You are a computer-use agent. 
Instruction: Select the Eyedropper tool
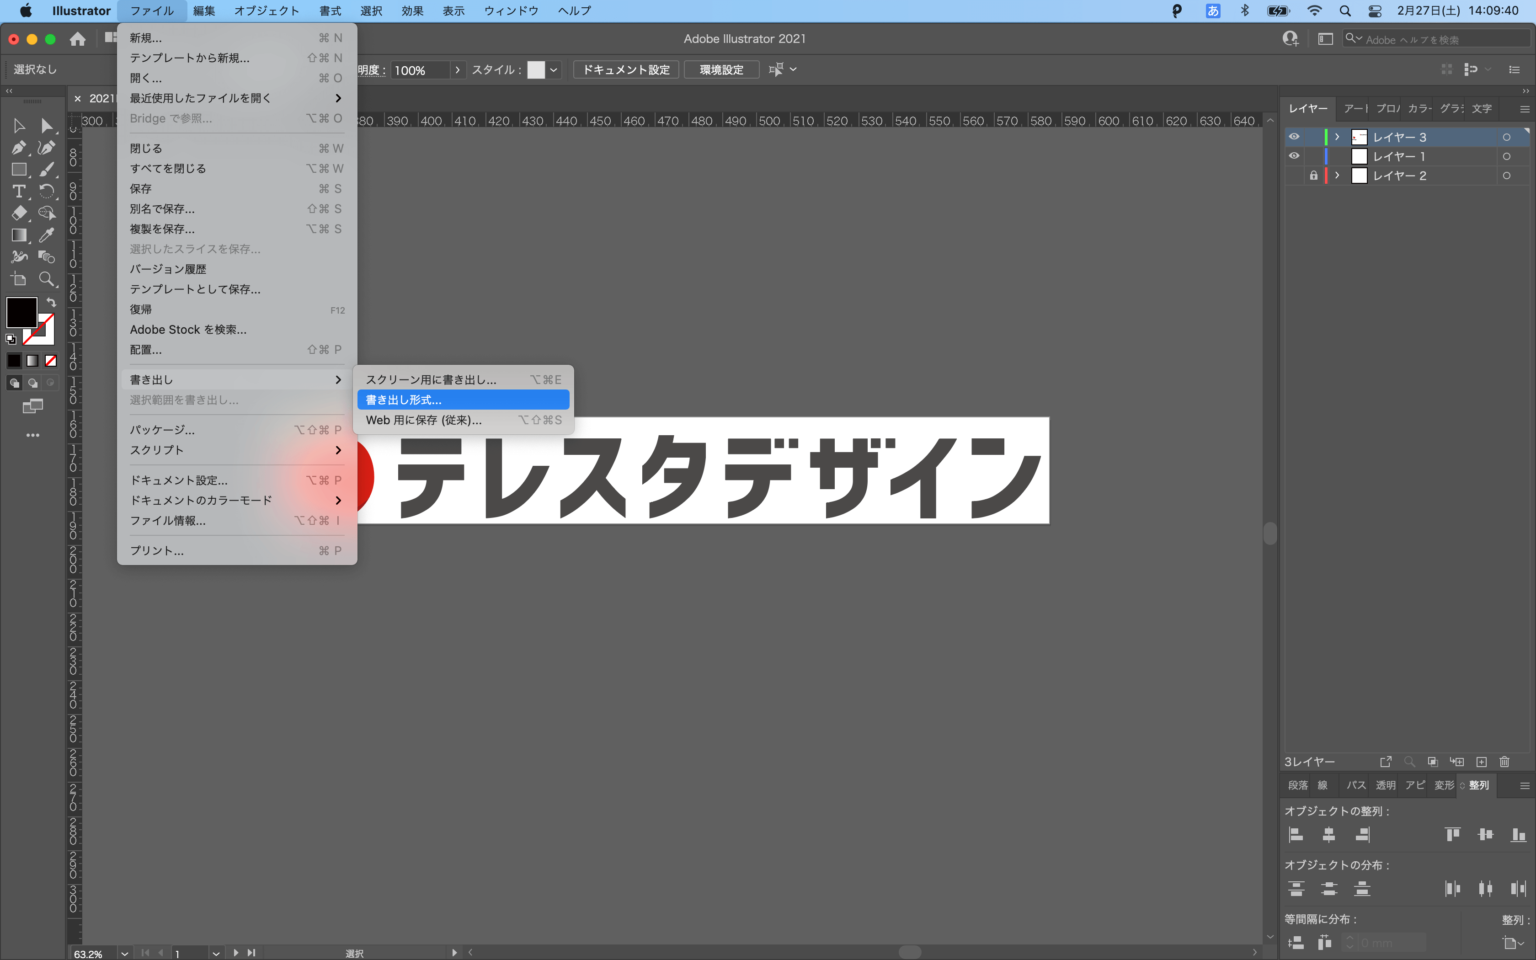(x=46, y=235)
